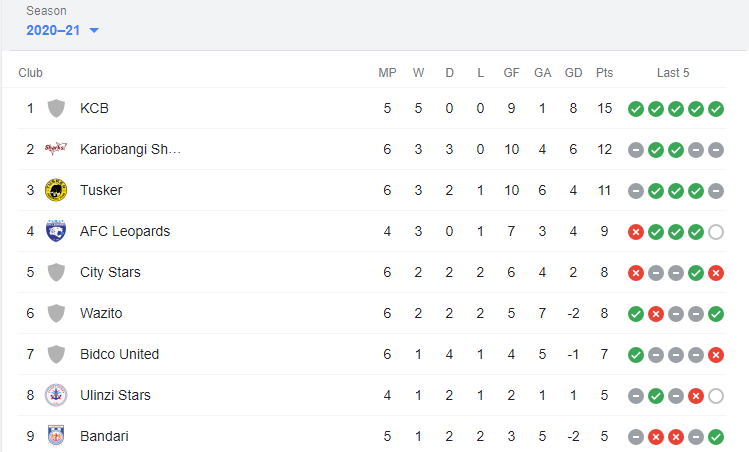Select KCB's most recent win checkmark

(716, 109)
